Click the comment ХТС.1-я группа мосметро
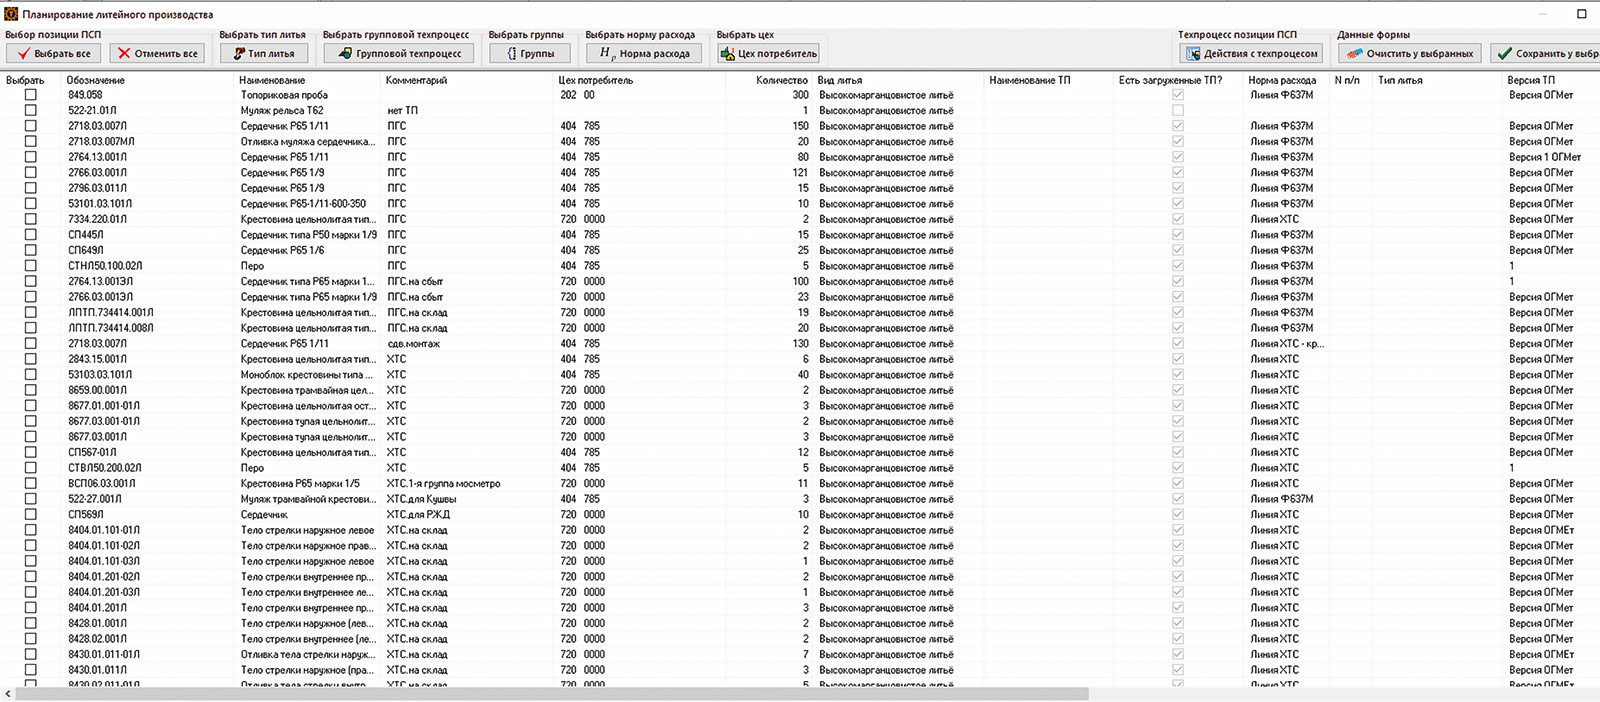 [x=443, y=483]
